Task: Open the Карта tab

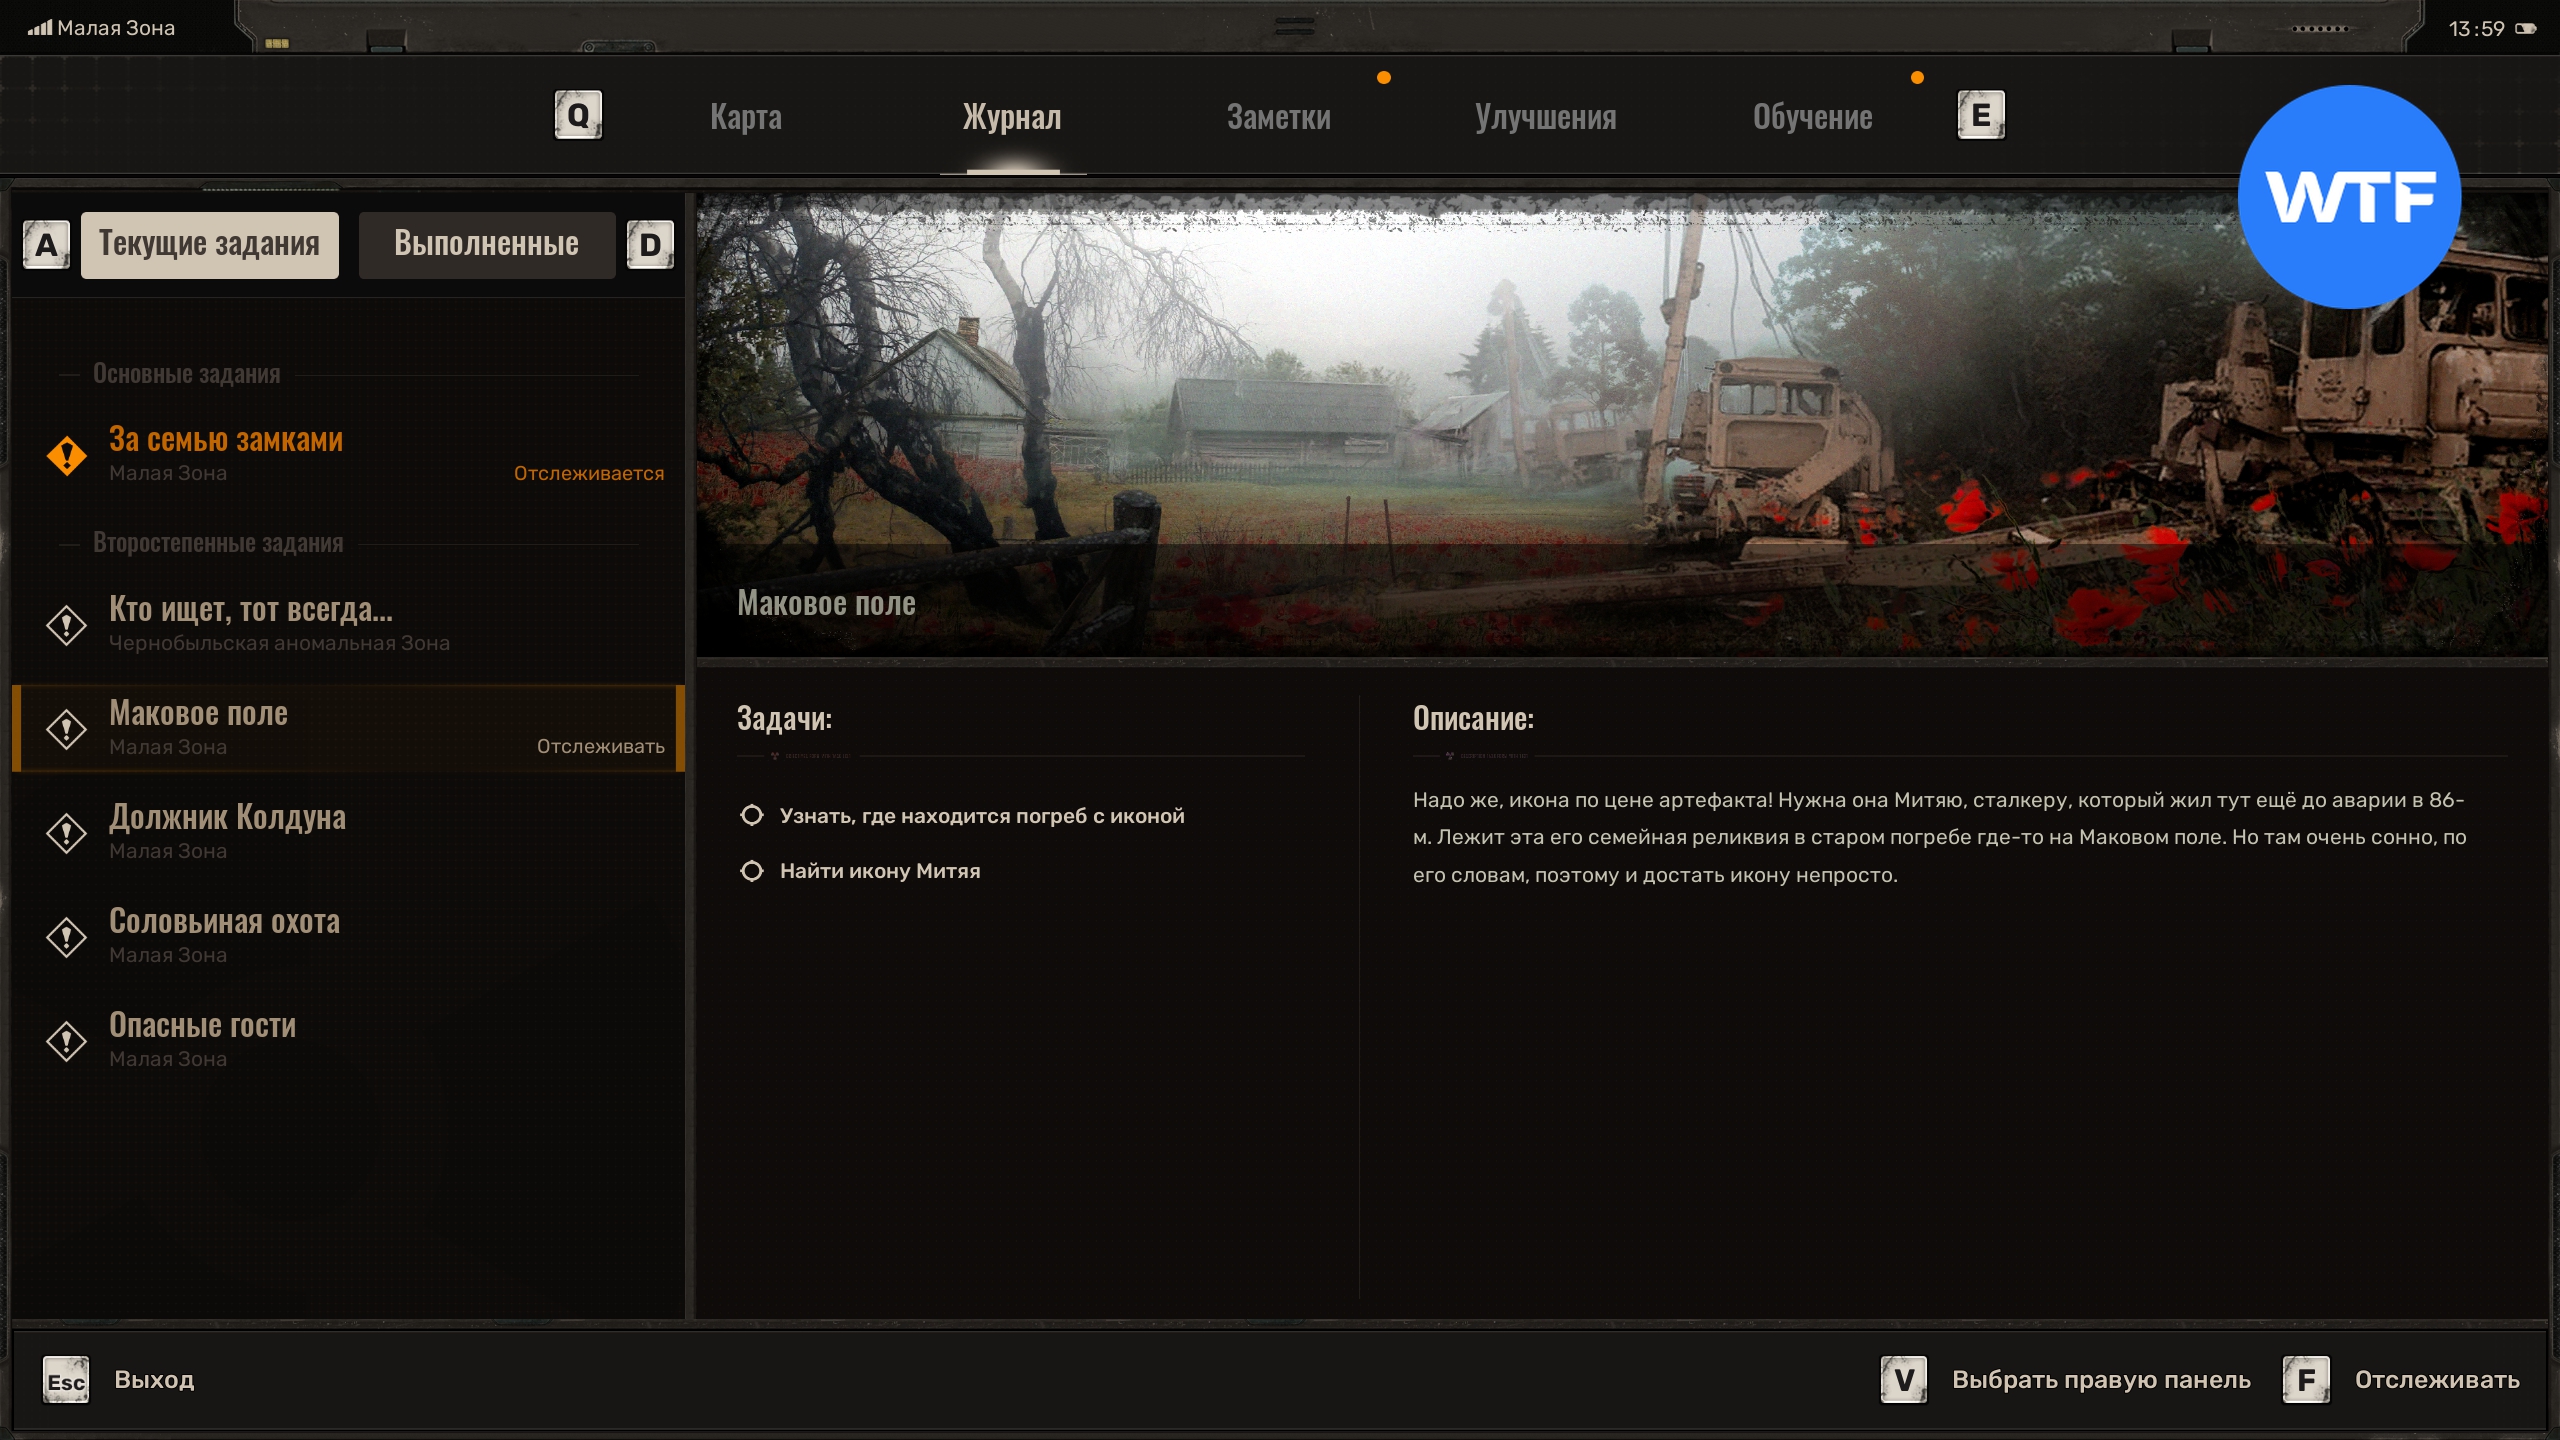Action: [x=746, y=117]
